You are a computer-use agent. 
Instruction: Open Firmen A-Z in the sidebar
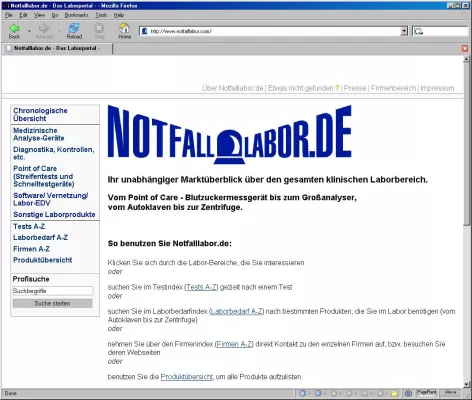click(31, 249)
